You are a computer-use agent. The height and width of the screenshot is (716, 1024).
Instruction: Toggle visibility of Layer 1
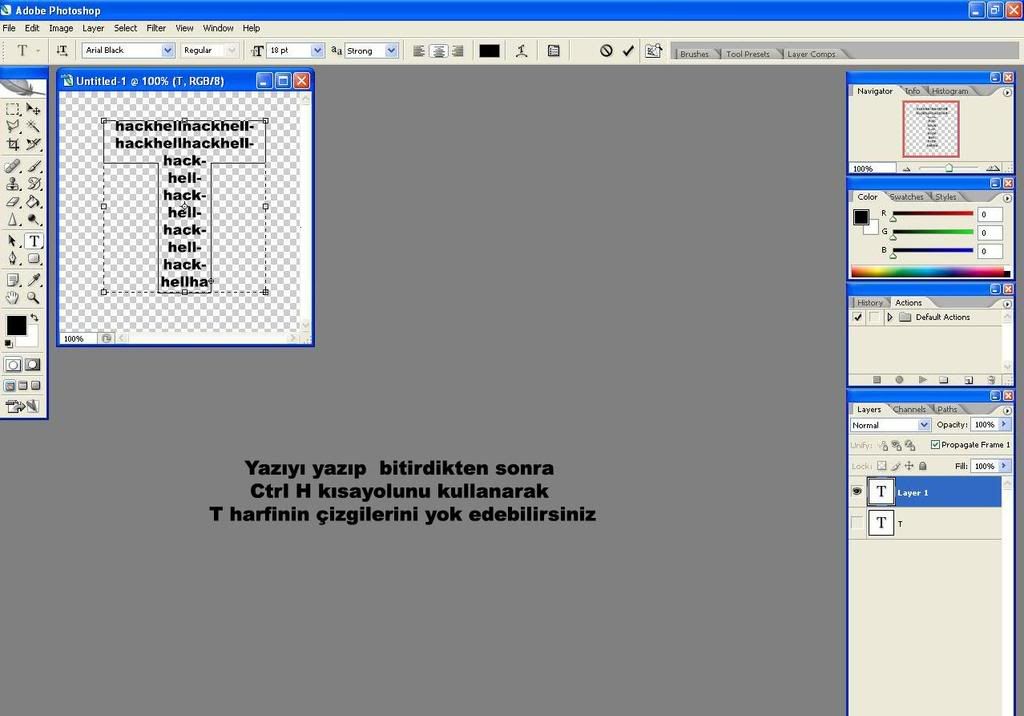pyautogui.click(x=857, y=492)
